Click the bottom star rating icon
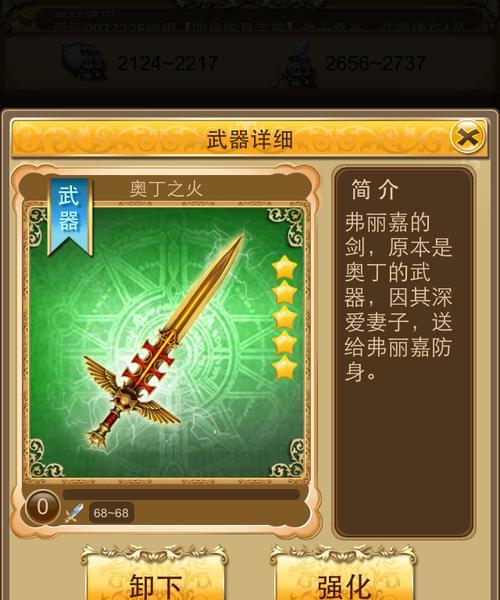500x600 pixels. point(285,367)
